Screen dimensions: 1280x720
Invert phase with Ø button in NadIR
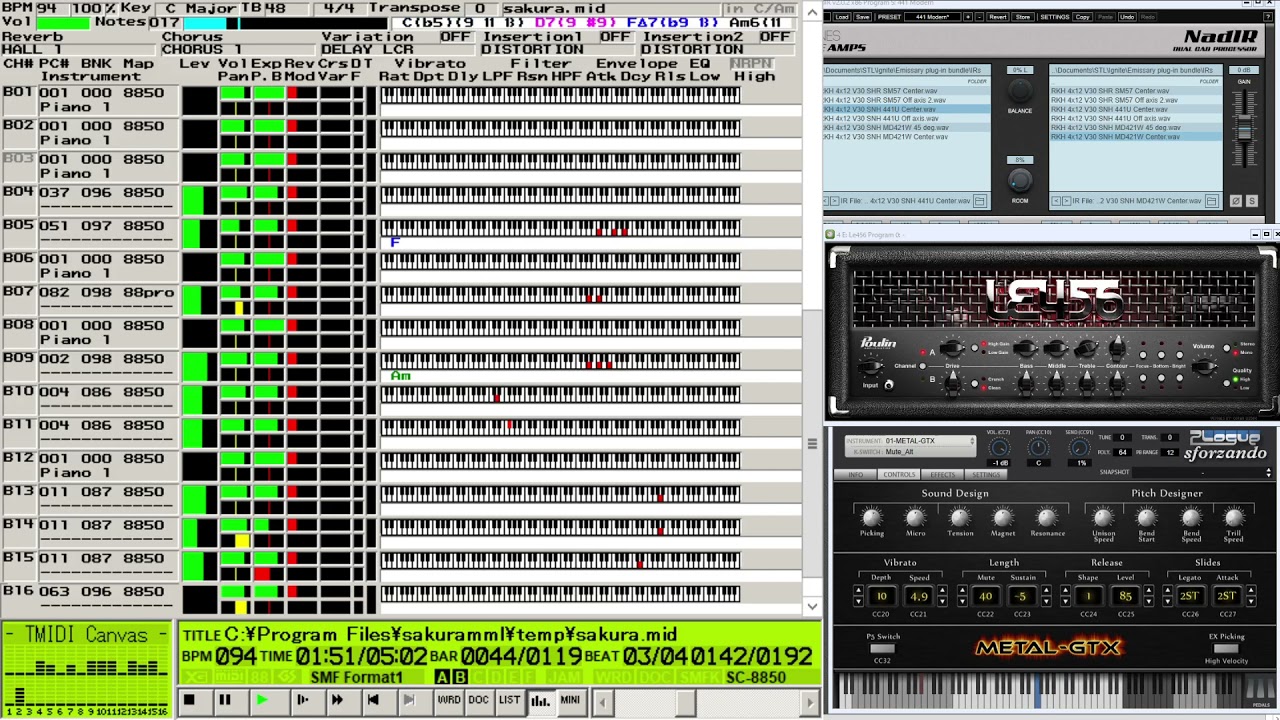(x=1236, y=201)
